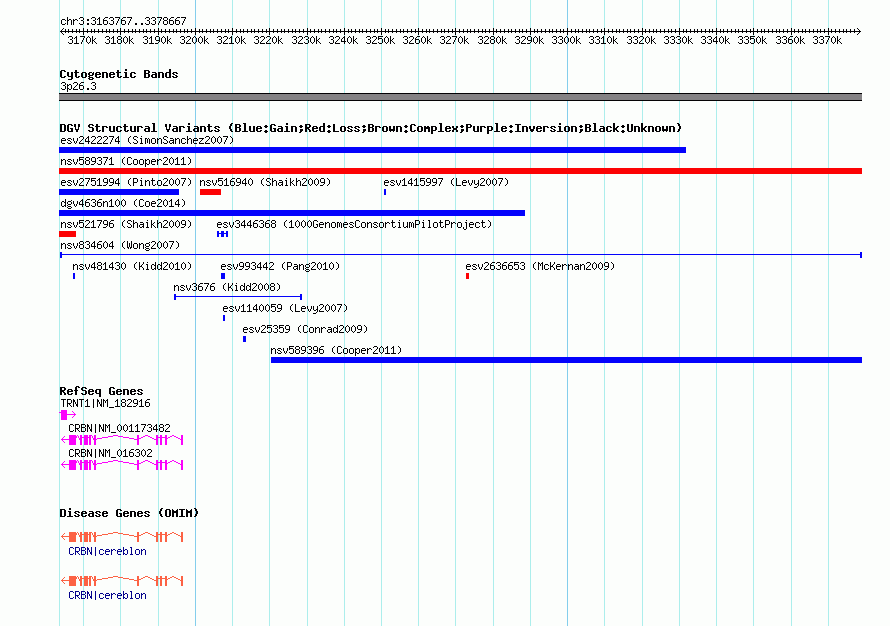Click the DGV Structural Variants track title
This screenshot has width=890, height=626.
(x=371, y=128)
